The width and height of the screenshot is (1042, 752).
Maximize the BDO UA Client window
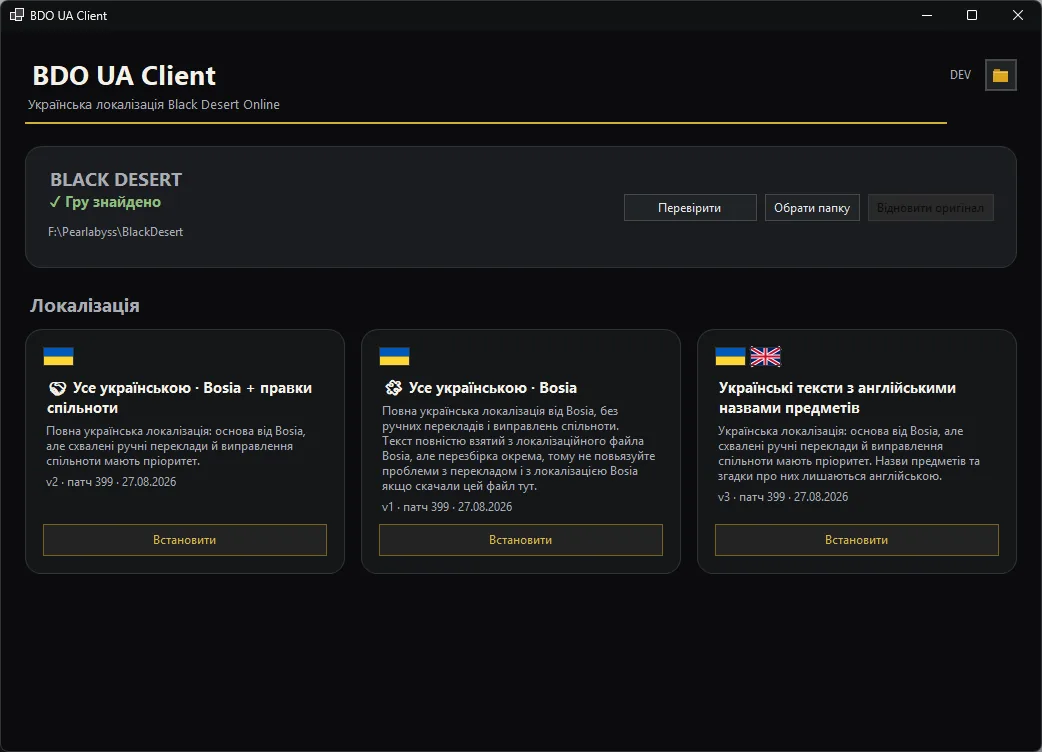coord(972,15)
